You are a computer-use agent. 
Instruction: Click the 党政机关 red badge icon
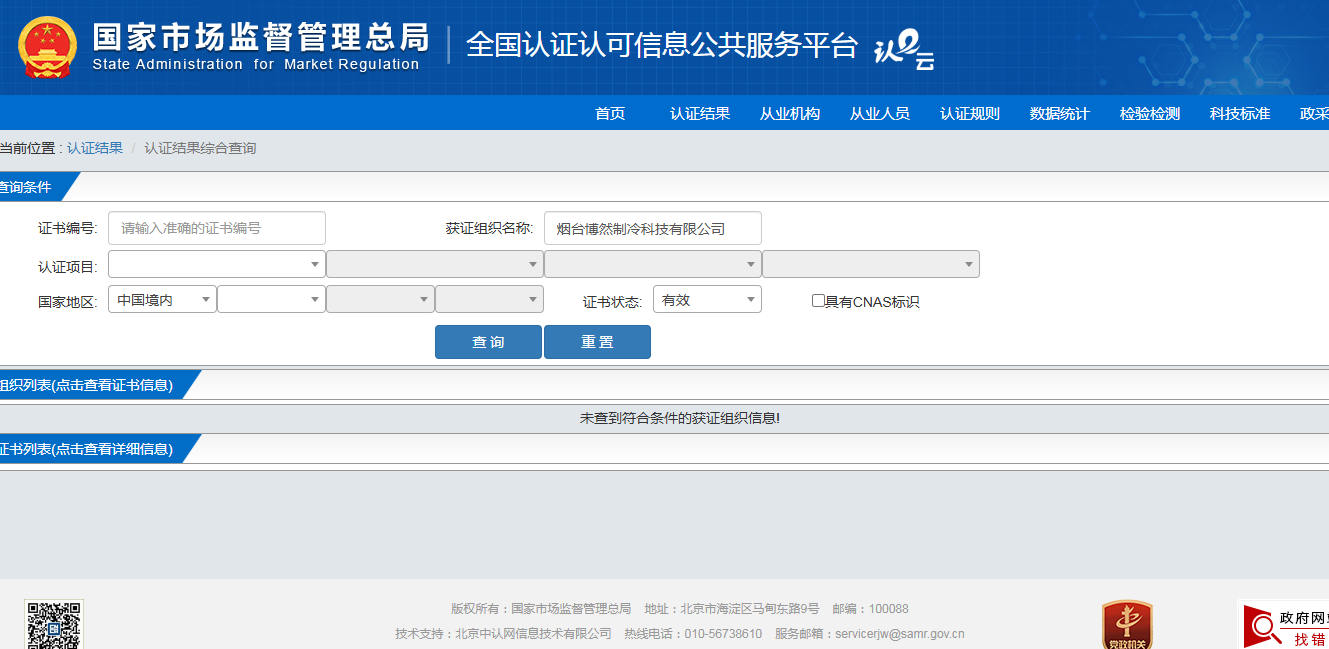[x=1127, y=625]
